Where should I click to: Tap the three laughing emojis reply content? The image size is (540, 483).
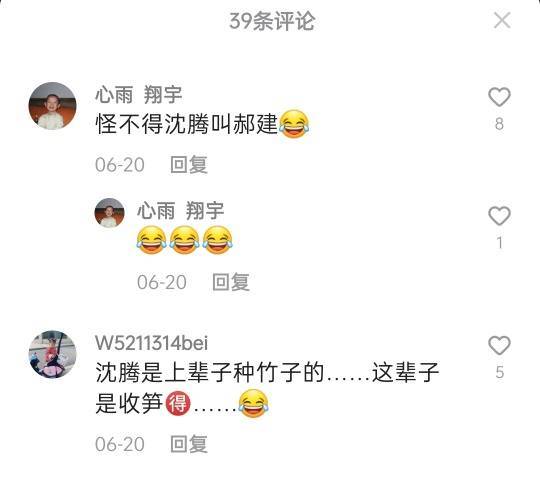tap(185, 240)
